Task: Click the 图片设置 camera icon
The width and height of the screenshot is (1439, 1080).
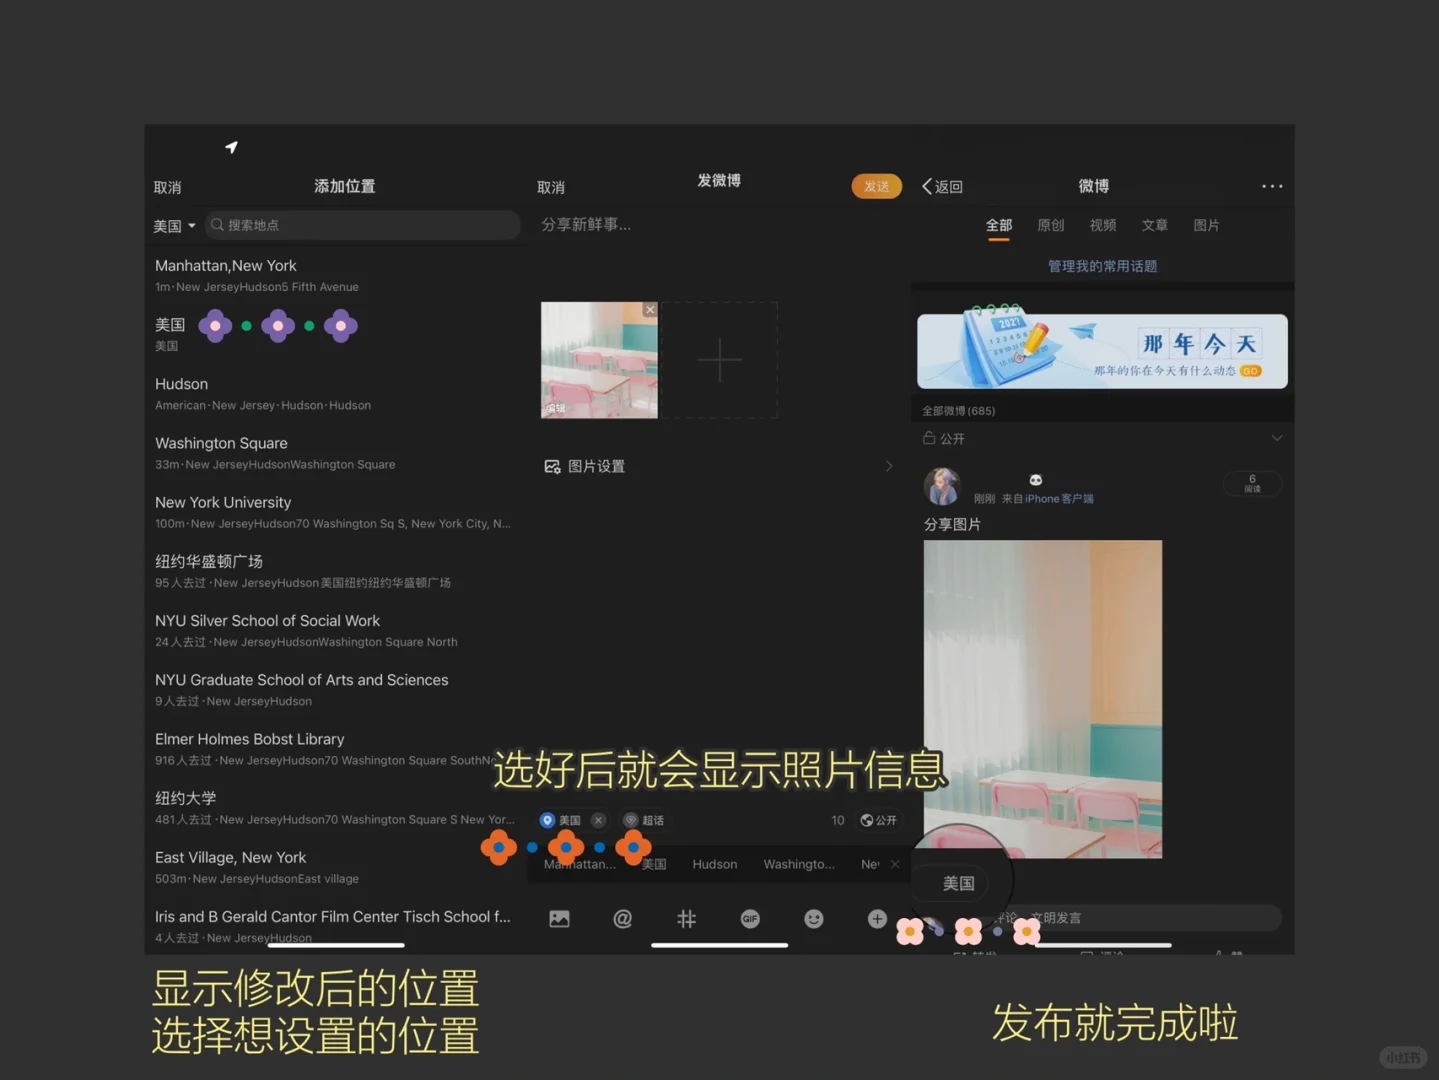Action: pos(553,465)
